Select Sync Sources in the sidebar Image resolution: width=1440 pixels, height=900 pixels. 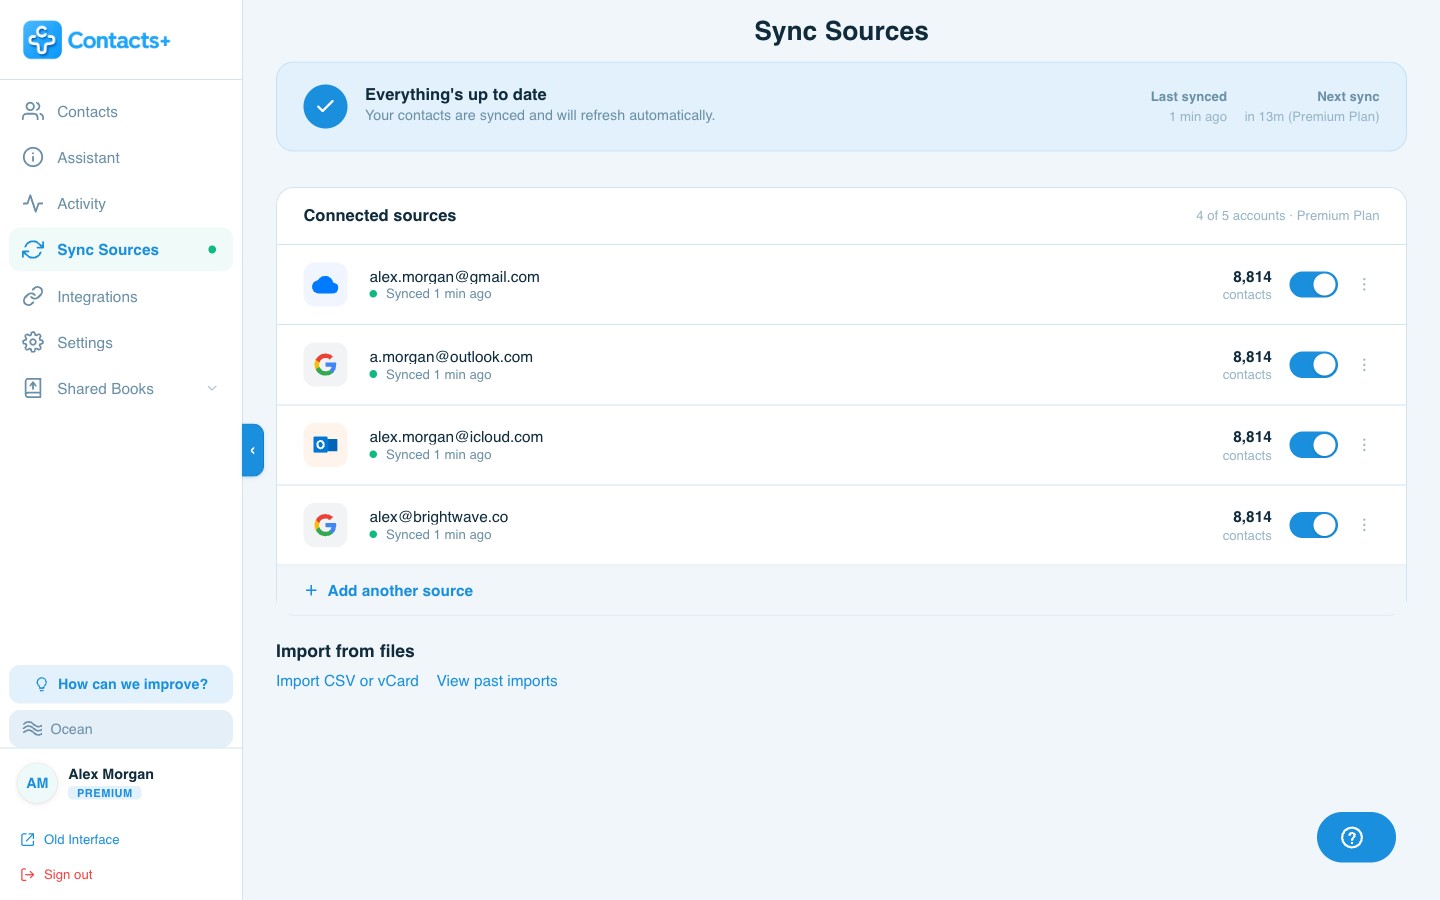tap(121, 249)
